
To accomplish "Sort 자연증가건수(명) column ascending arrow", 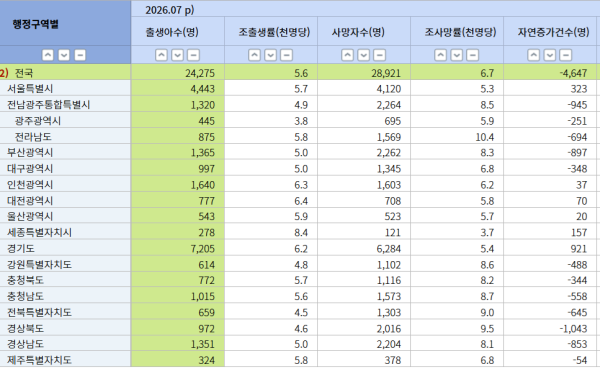I will pos(533,55).
